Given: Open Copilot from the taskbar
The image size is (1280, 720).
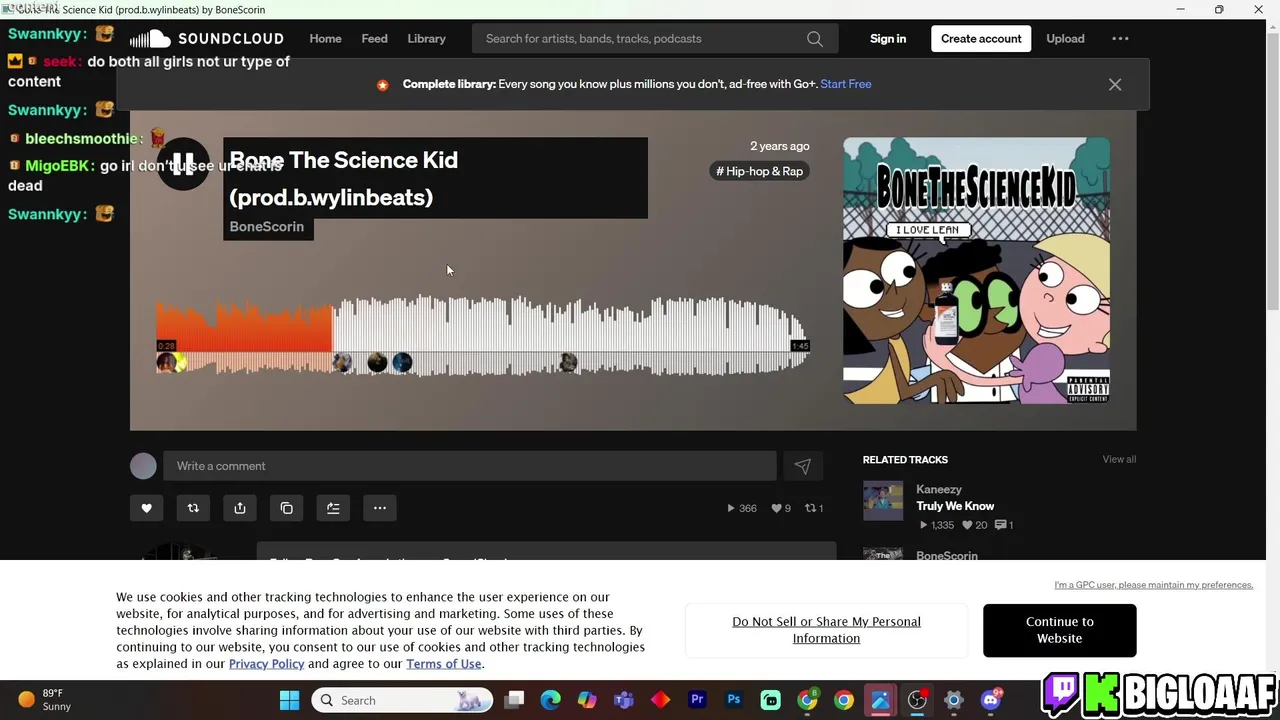Looking at the screenshot, I should (587, 700).
